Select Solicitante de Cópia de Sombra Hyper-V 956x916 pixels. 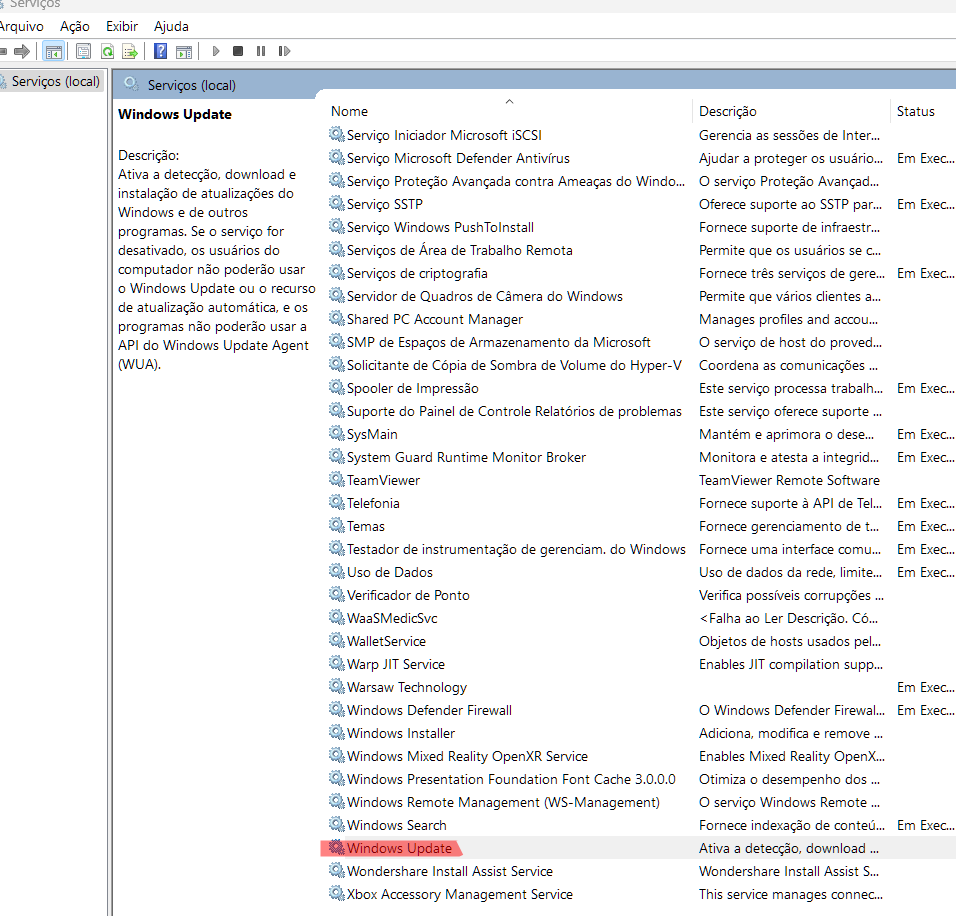[x=514, y=365]
